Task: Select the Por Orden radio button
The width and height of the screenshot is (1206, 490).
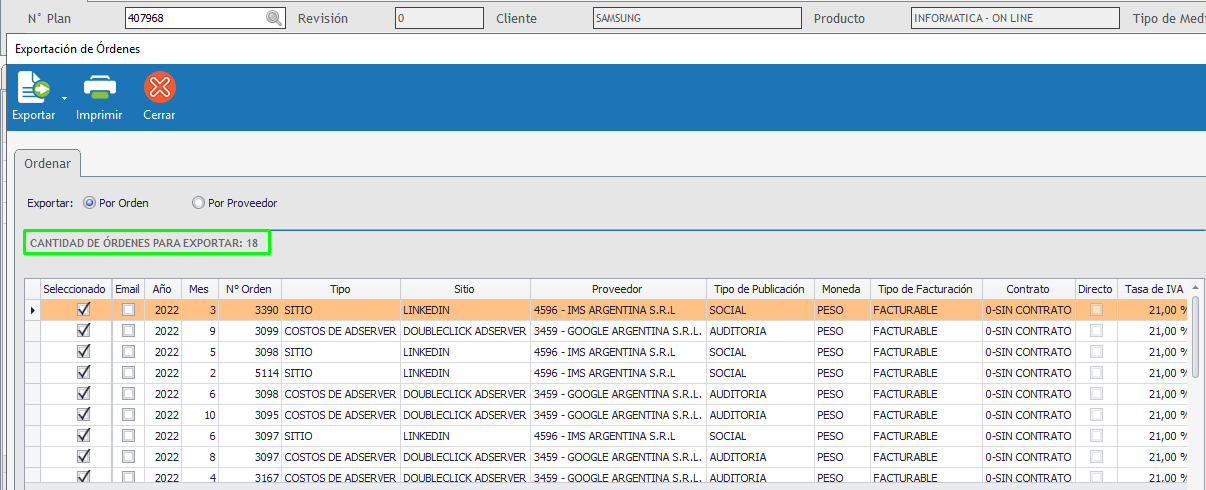Action: pos(90,203)
